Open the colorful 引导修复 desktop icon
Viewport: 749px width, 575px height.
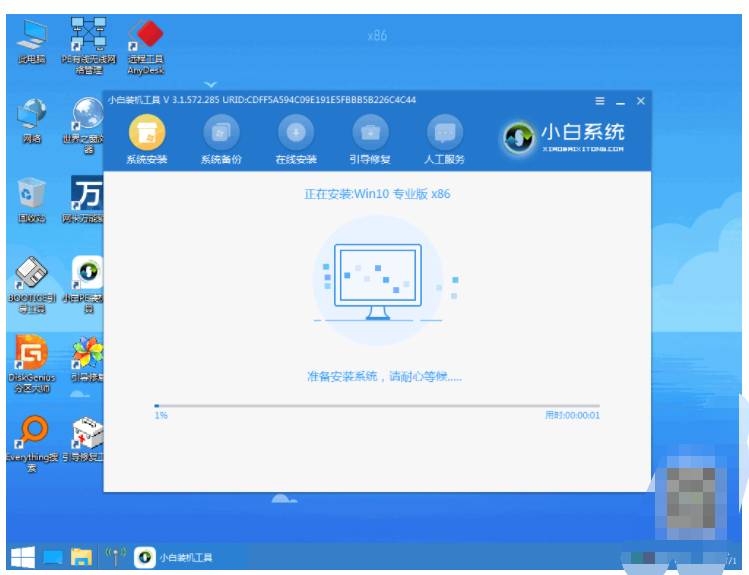pos(87,359)
